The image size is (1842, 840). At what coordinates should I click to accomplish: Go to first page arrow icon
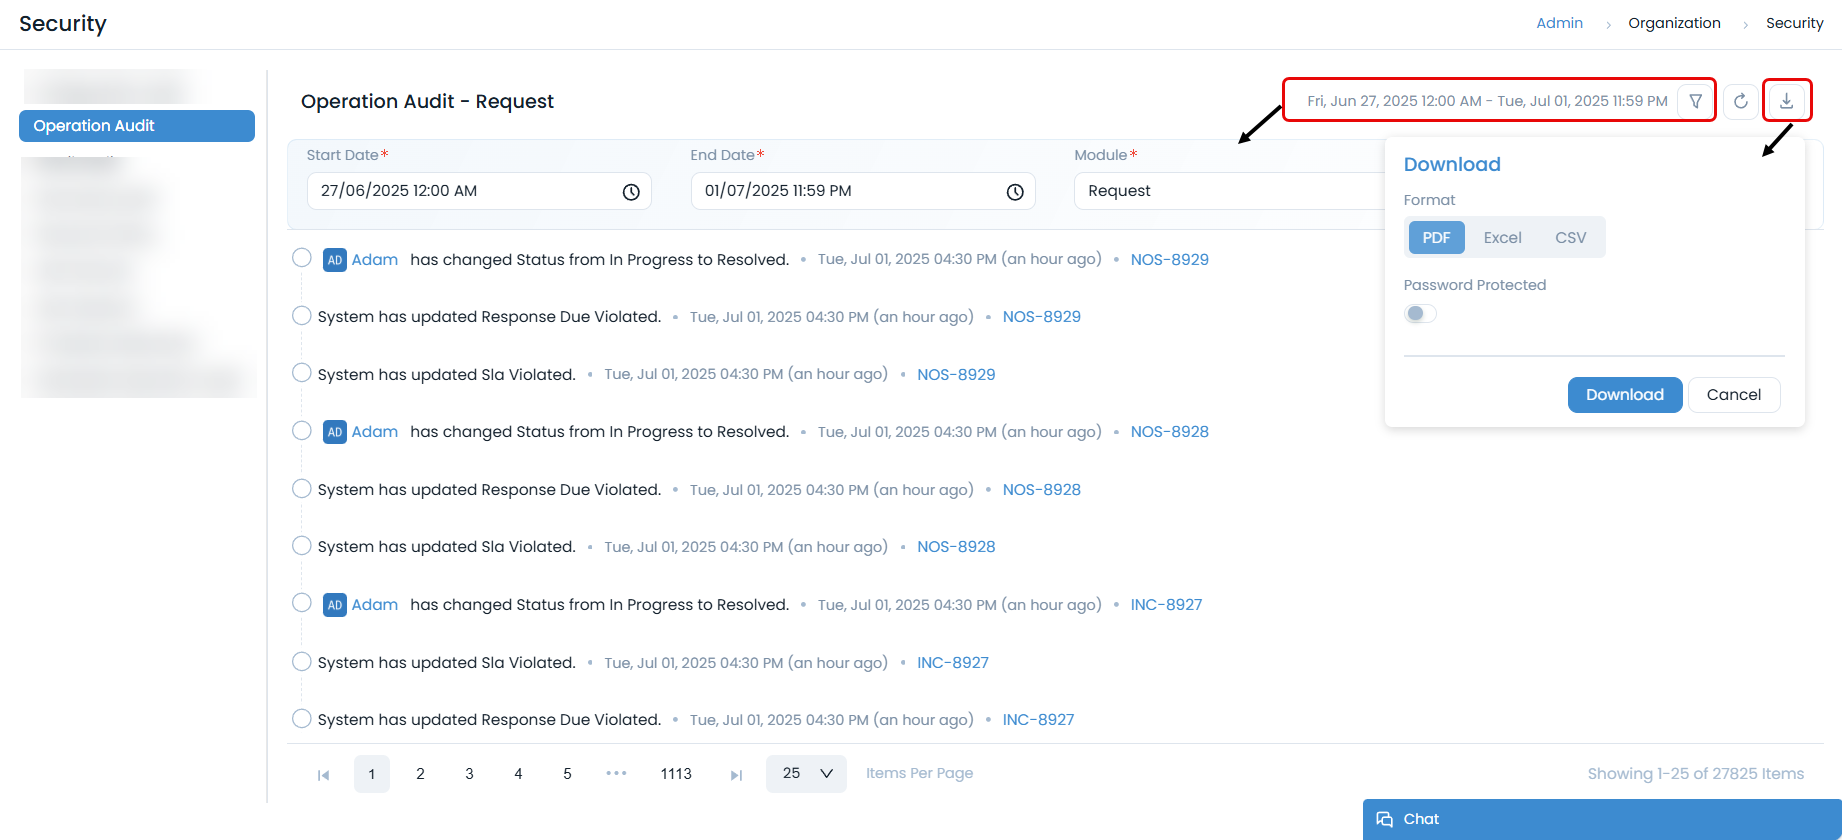(x=323, y=775)
